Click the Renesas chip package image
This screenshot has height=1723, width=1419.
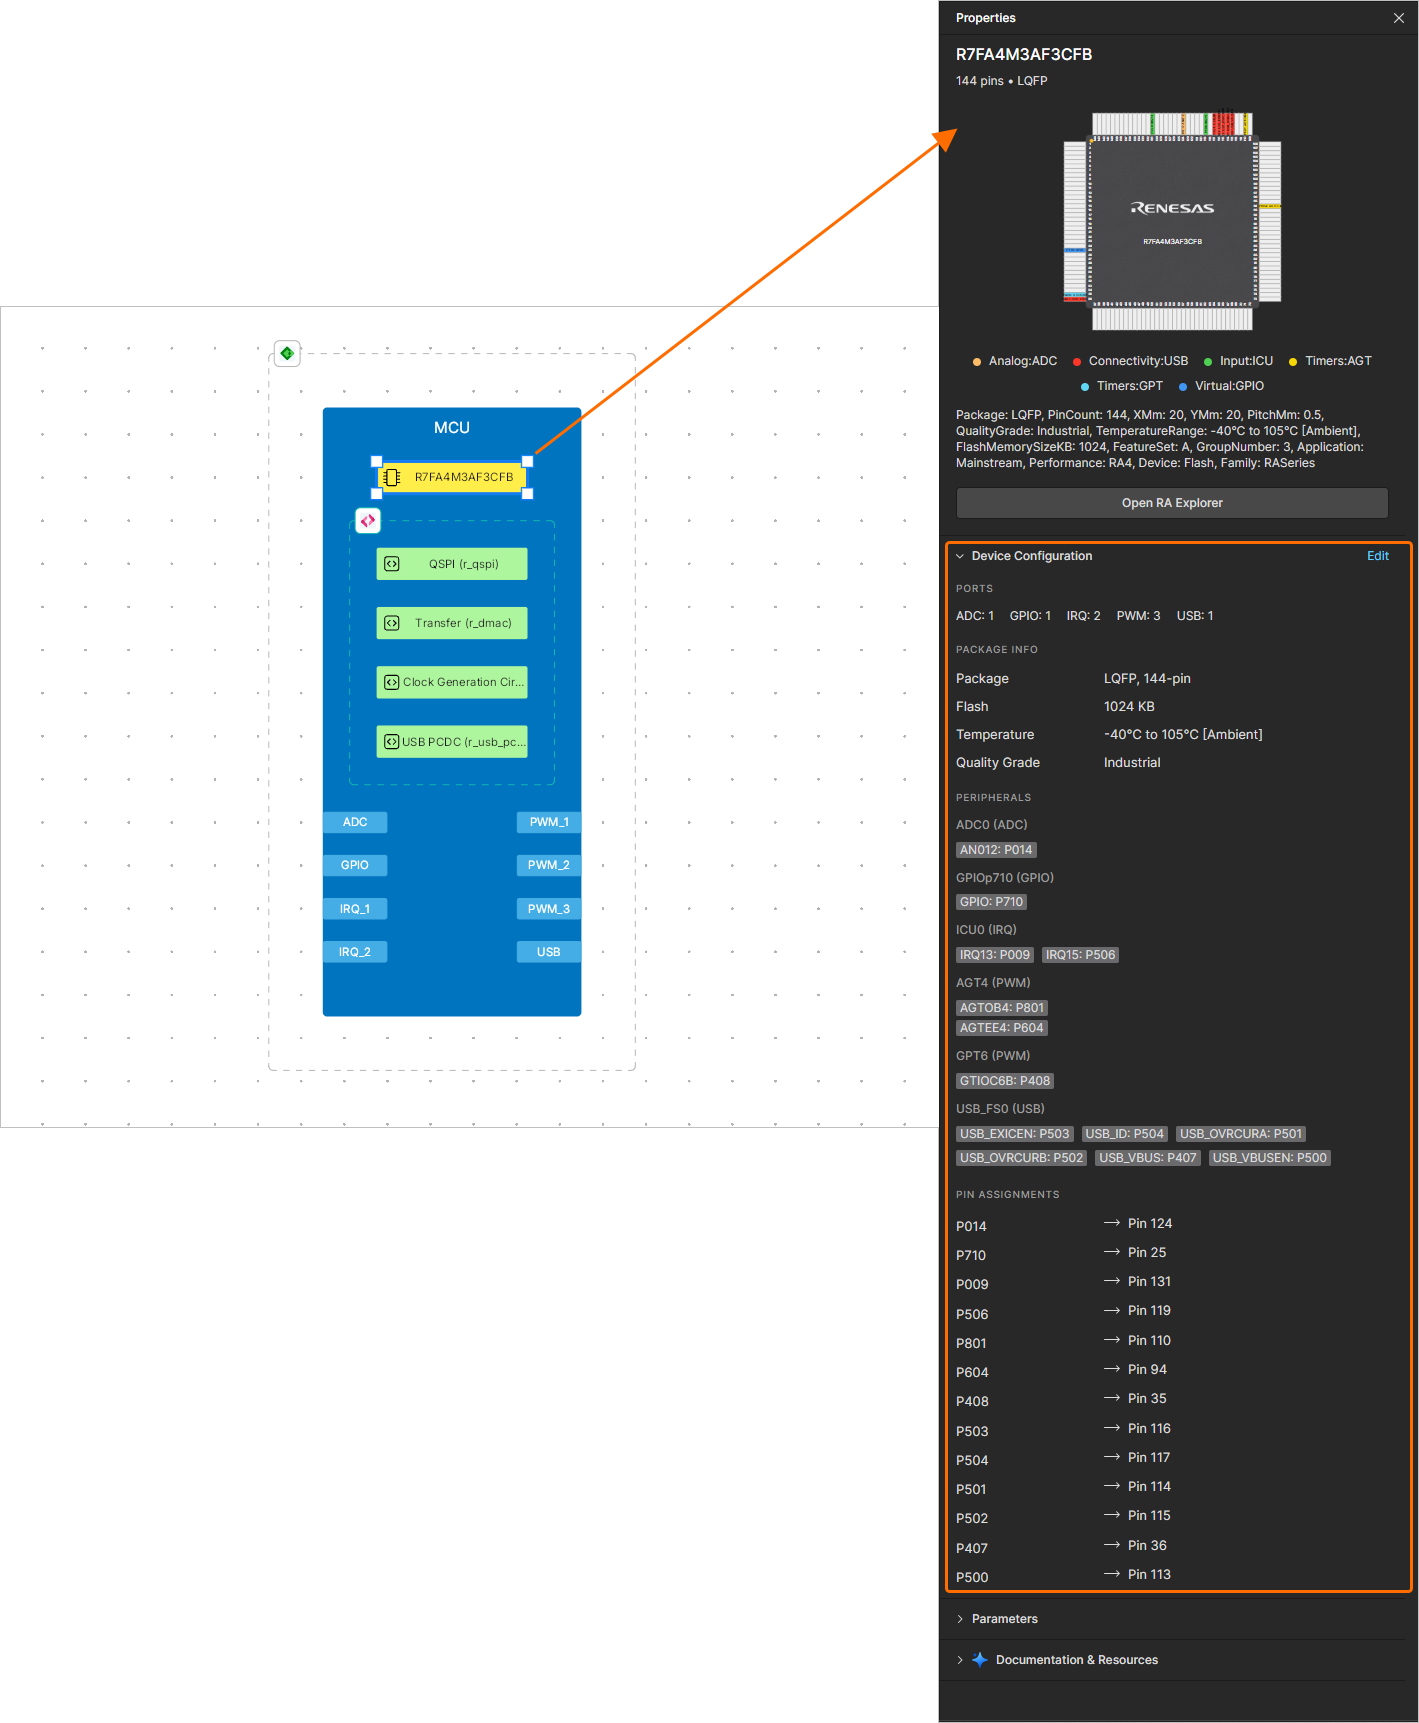click(1172, 221)
